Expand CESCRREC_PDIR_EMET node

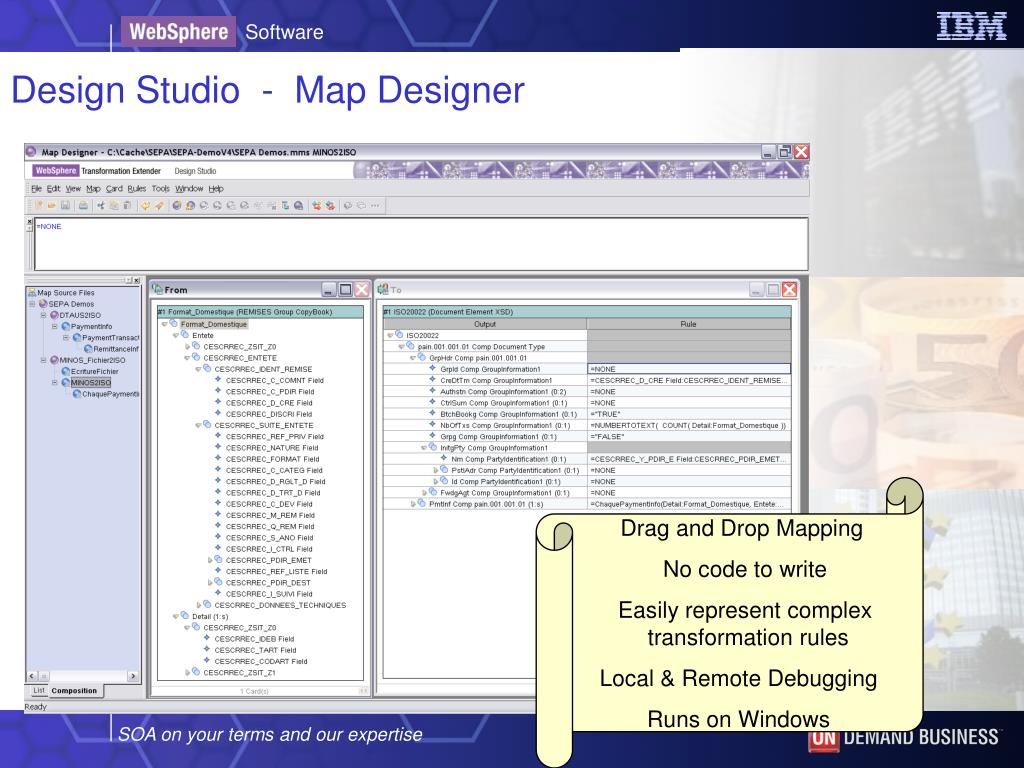tap(210, 560)
